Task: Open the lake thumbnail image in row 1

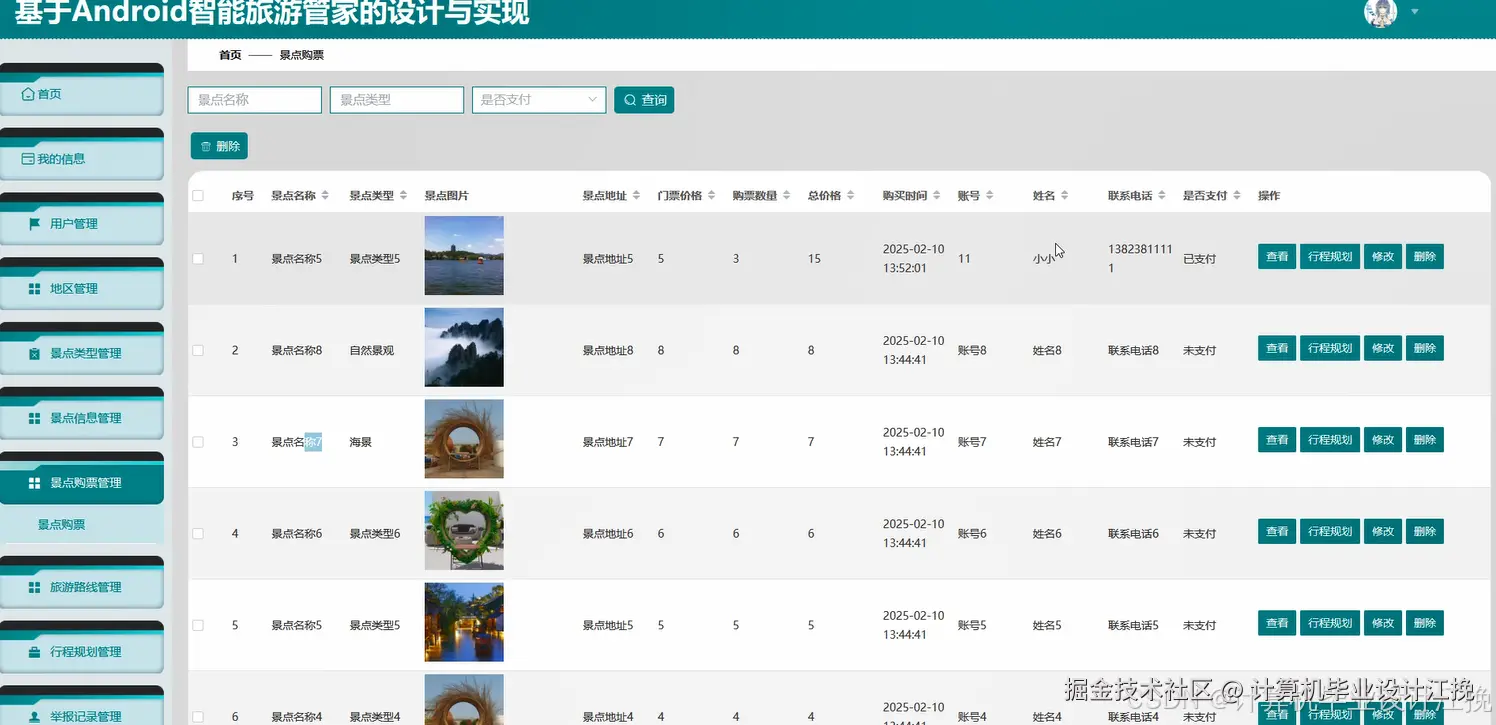Action: [x=464, y=256]
